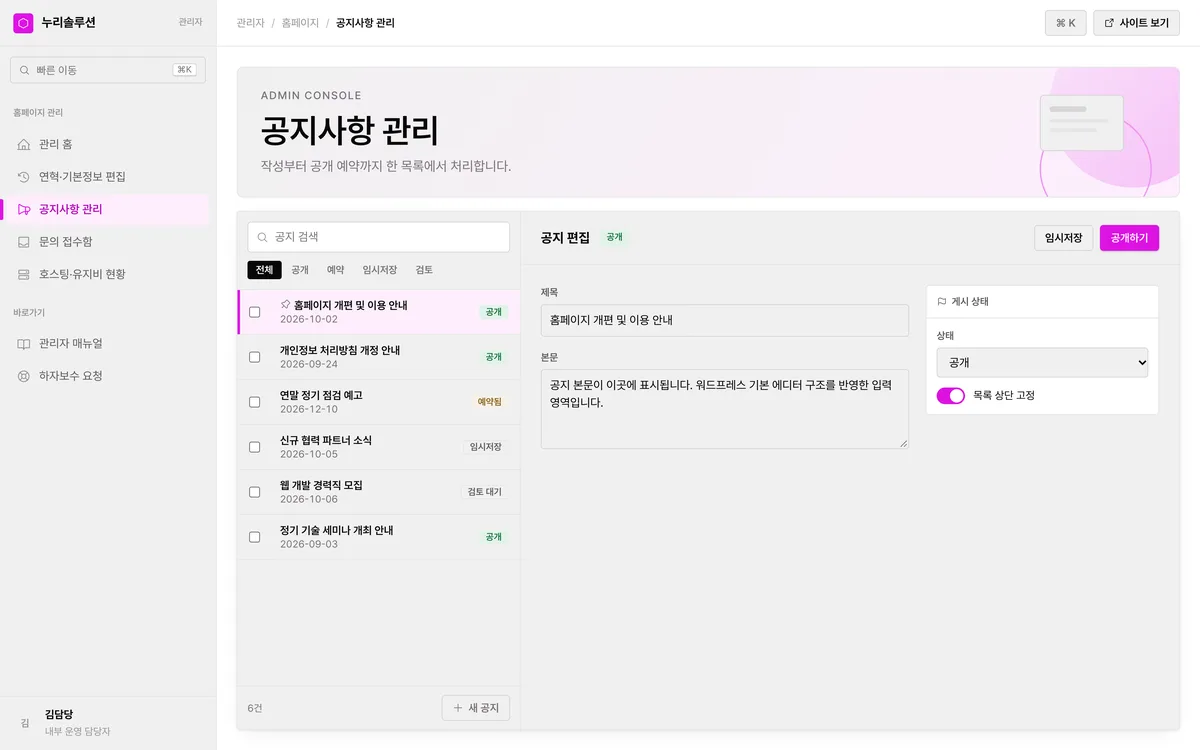Click the 사이트 보기 button
The width and height of the screenshot is (1200, 750).
(1136, 23)
